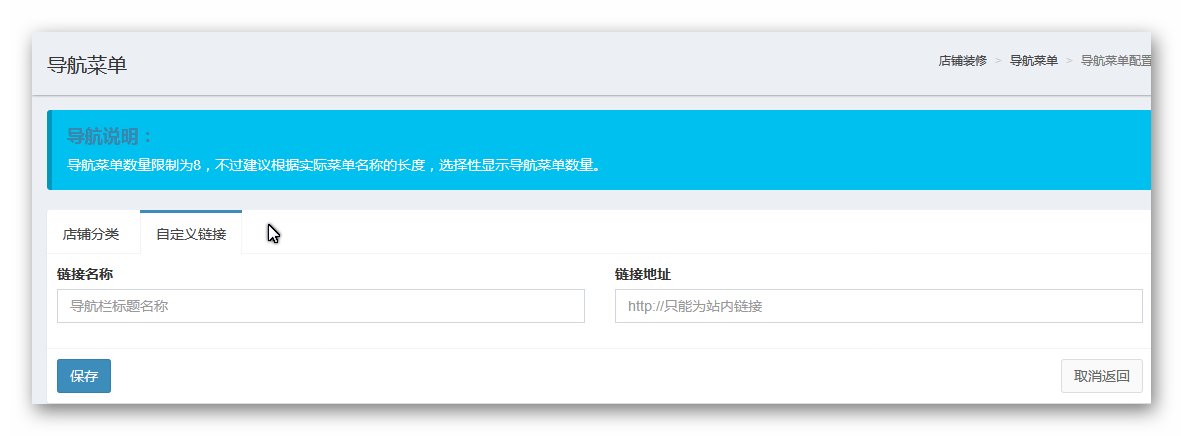Click the 取消返回 button
1183x436 pixels.
point(1101,376)
